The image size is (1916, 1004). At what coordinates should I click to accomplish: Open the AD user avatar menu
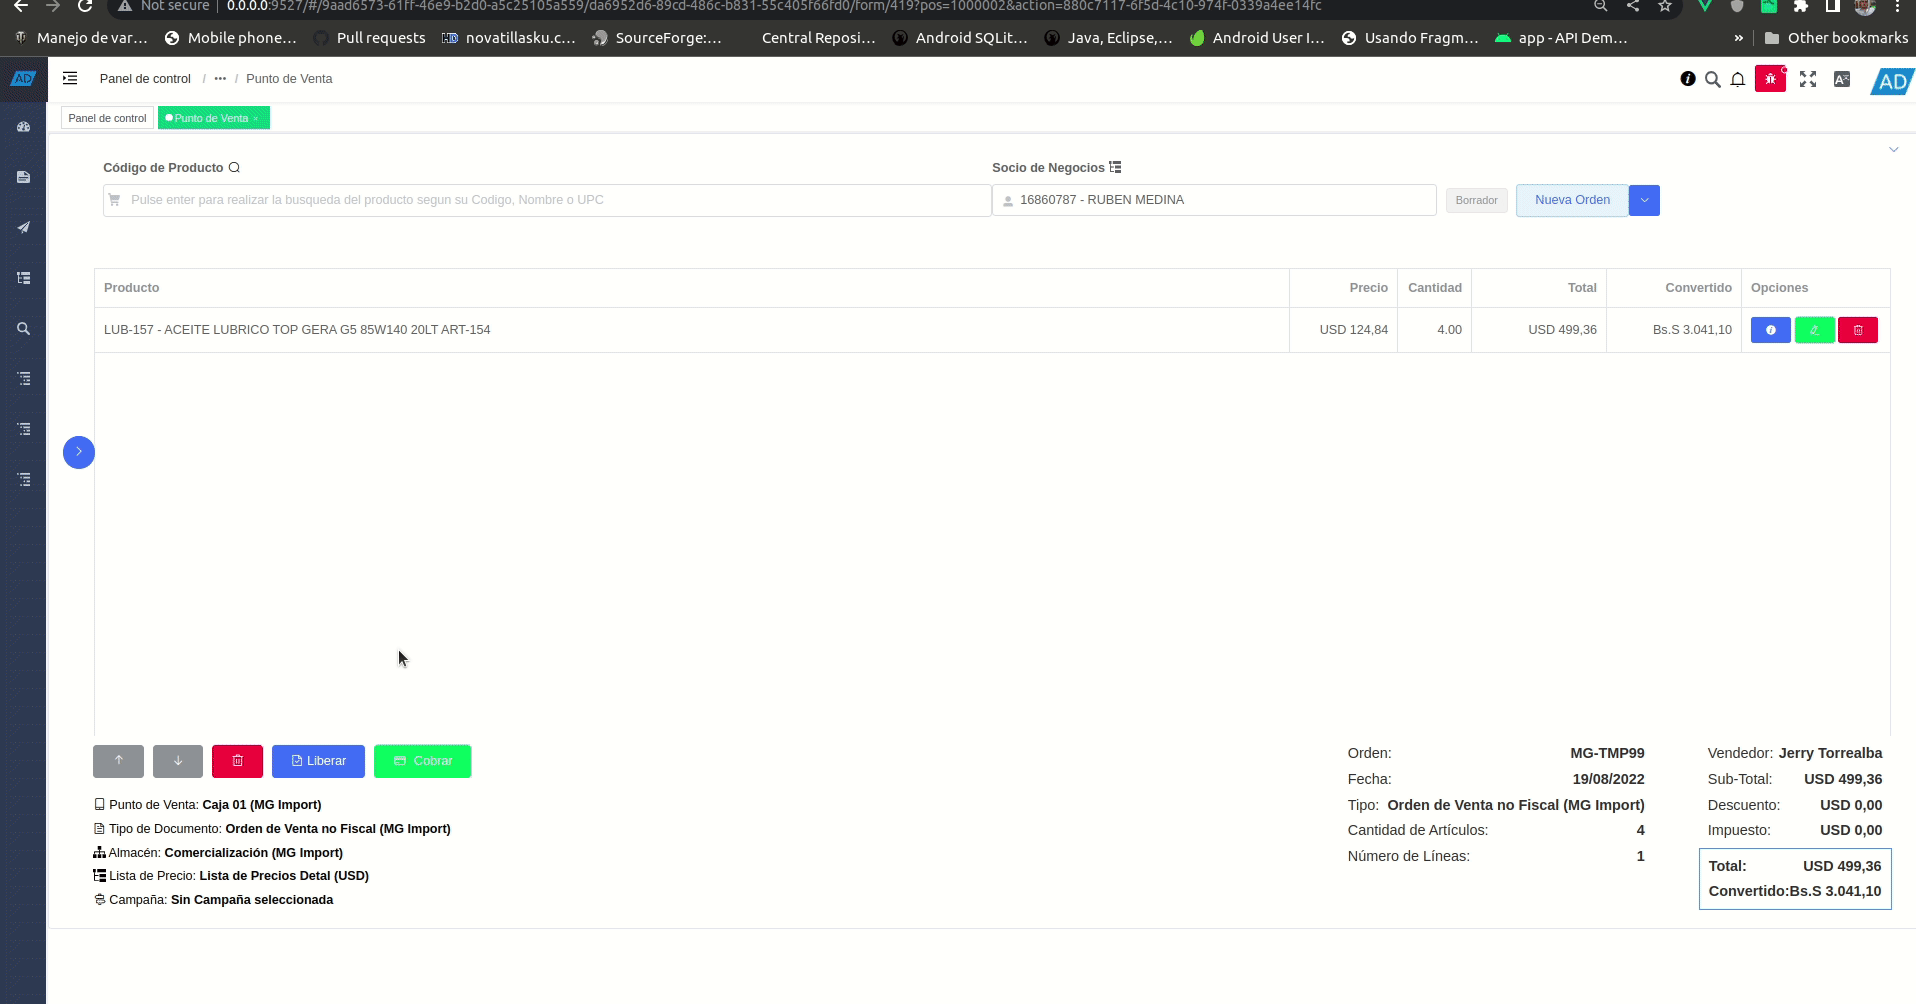click(1892, 81)
